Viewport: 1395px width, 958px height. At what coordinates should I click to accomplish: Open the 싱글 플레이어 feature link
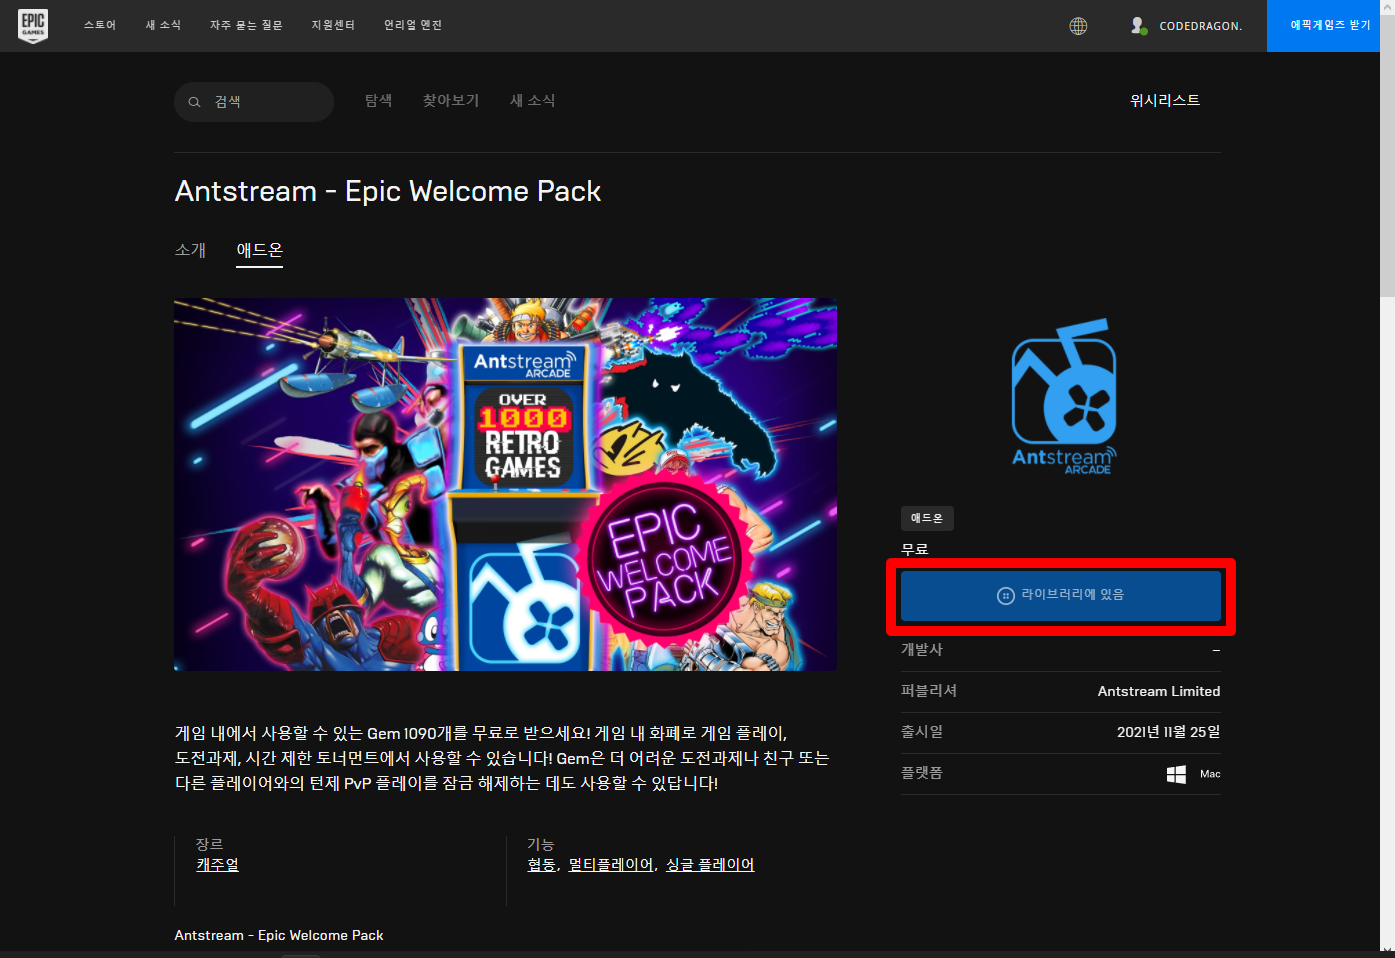710,865
